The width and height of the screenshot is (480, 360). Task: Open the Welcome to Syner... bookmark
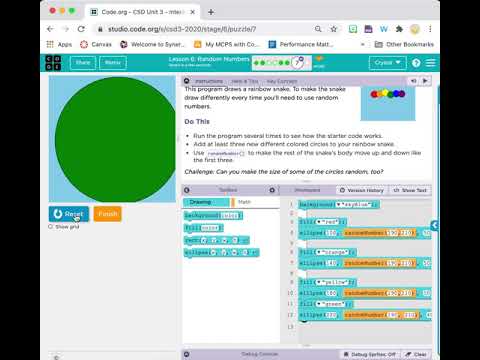click(153, 44)
